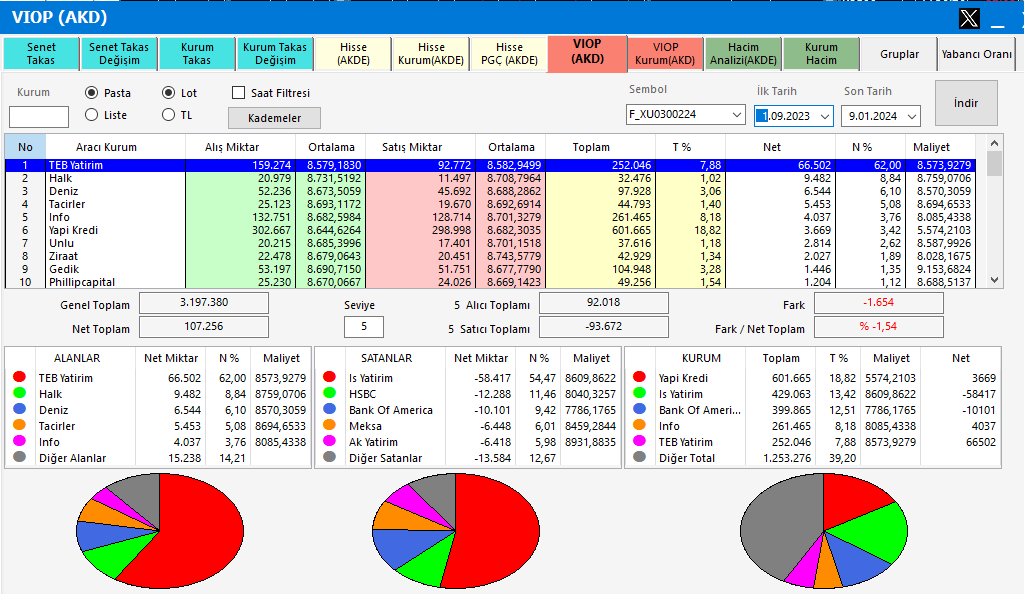Select the Yapi Kredi table row
This screenshot has height=594, width=1024.
pyautogui.click(x=490, y=230)
